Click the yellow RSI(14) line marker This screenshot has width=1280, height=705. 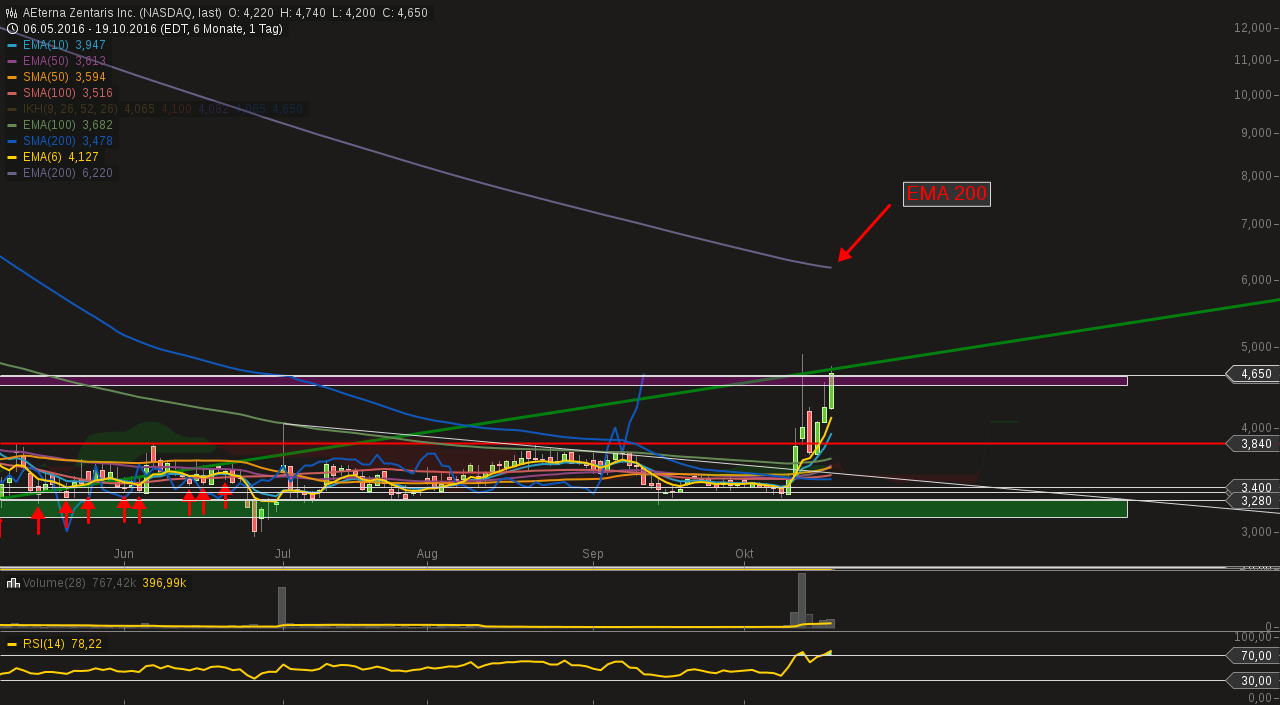pos(12,644)
